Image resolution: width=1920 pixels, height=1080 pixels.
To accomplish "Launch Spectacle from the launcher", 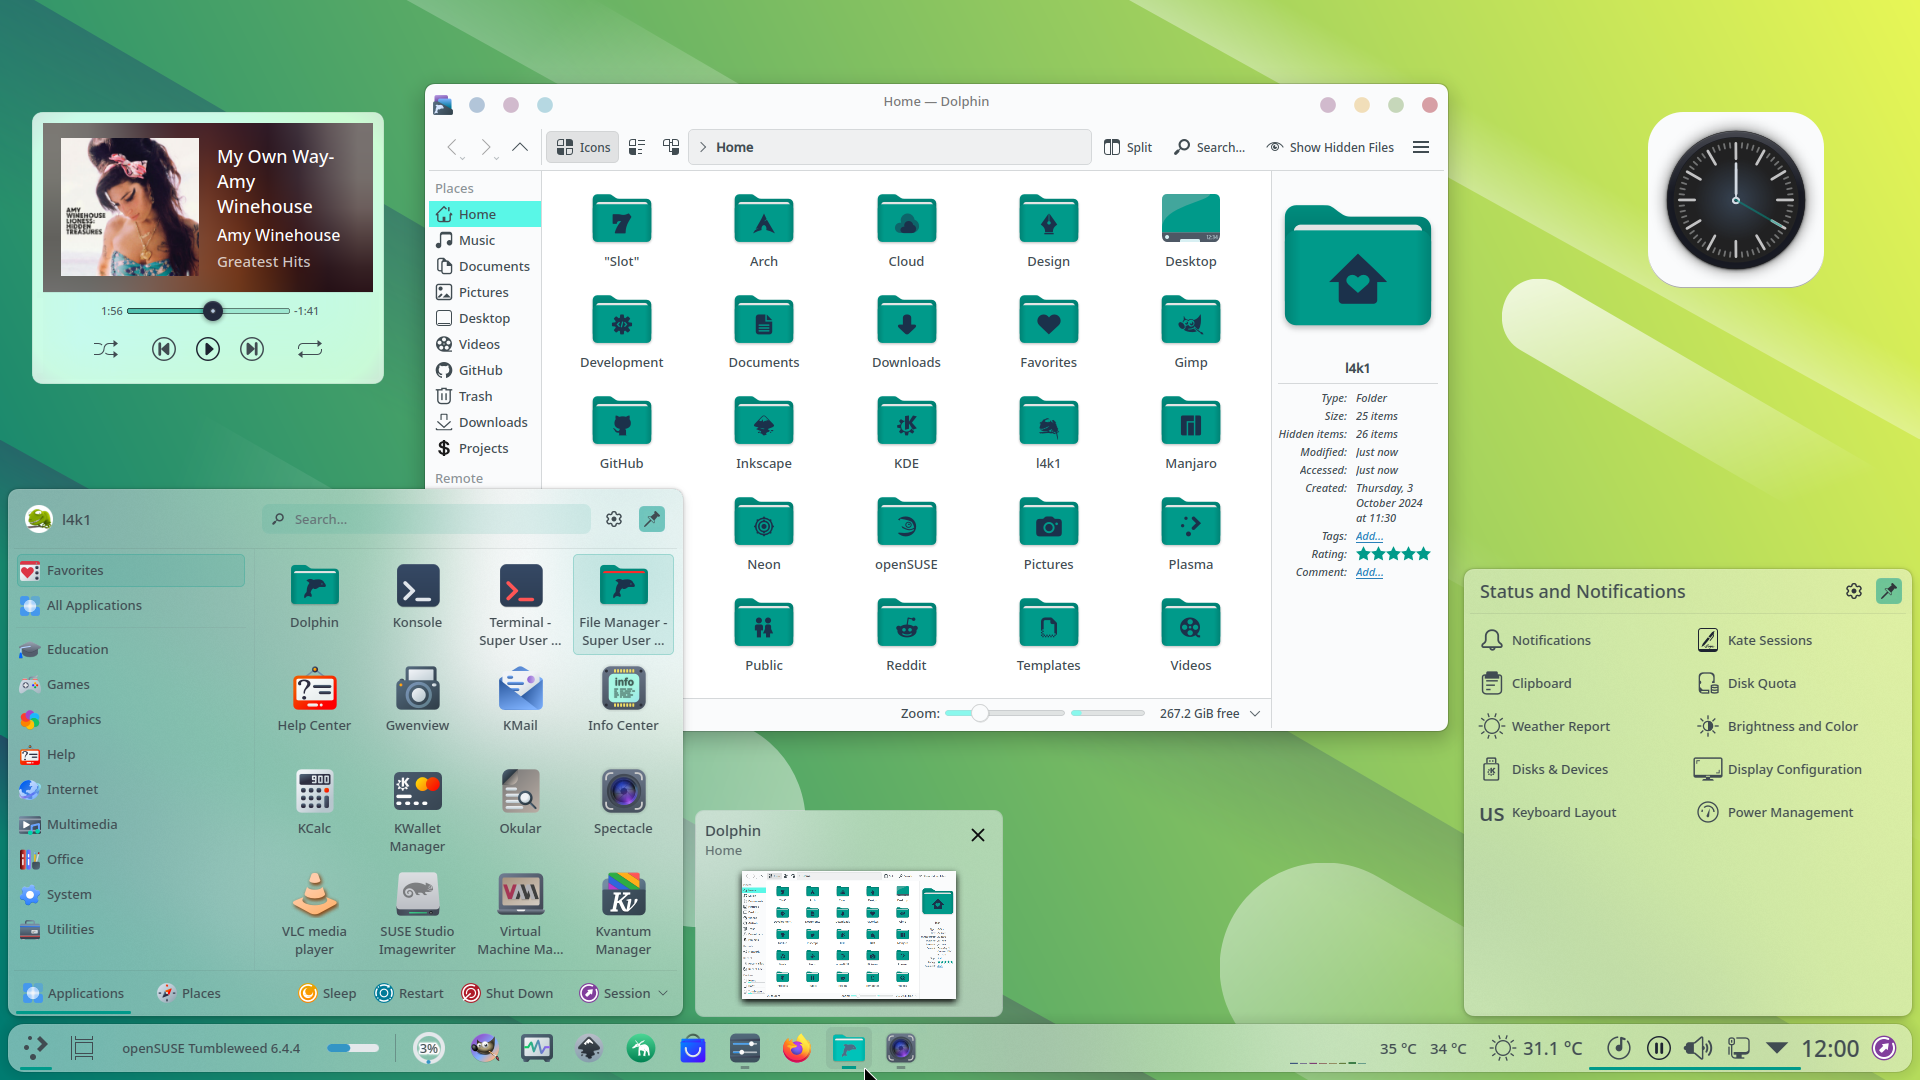I will click(x=623, y=802).
